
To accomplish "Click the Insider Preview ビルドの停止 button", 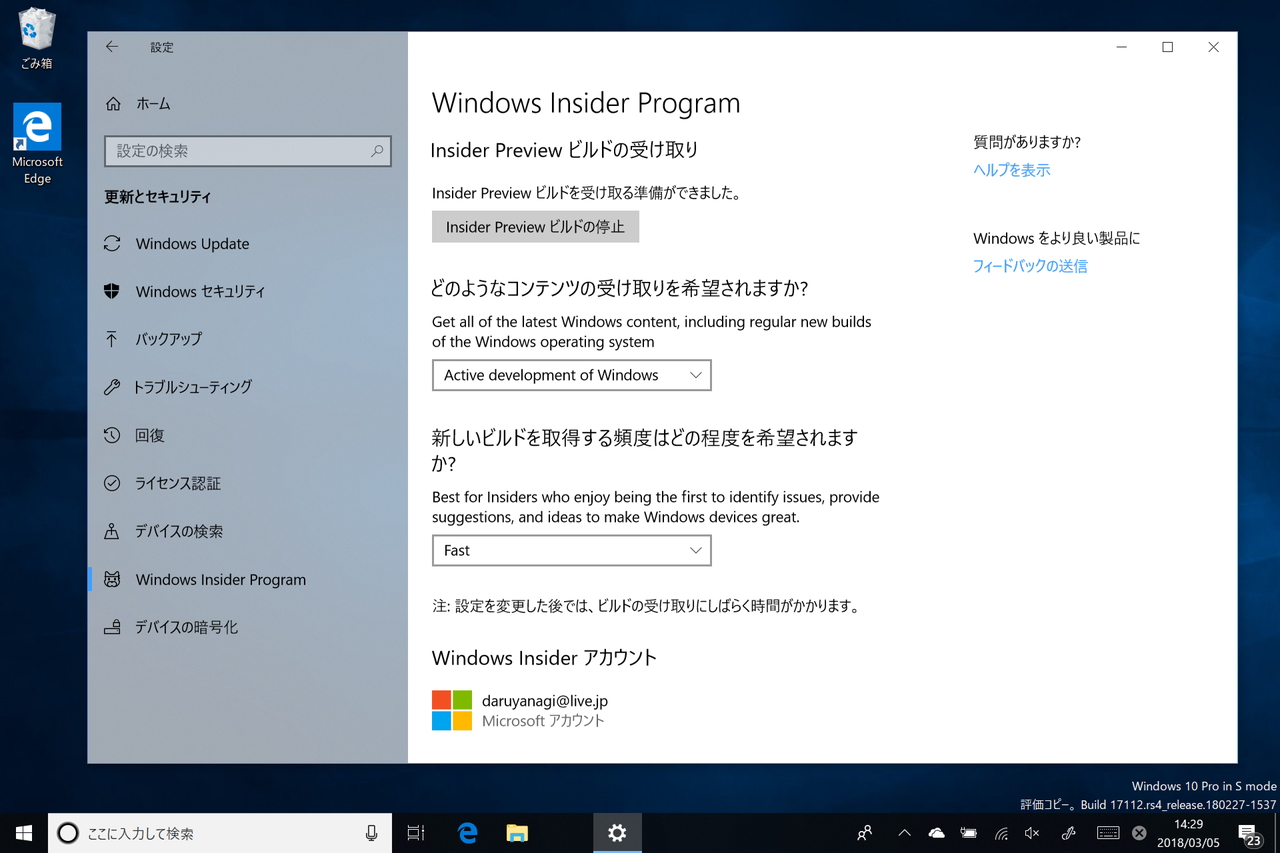I will tap(535, 226).
